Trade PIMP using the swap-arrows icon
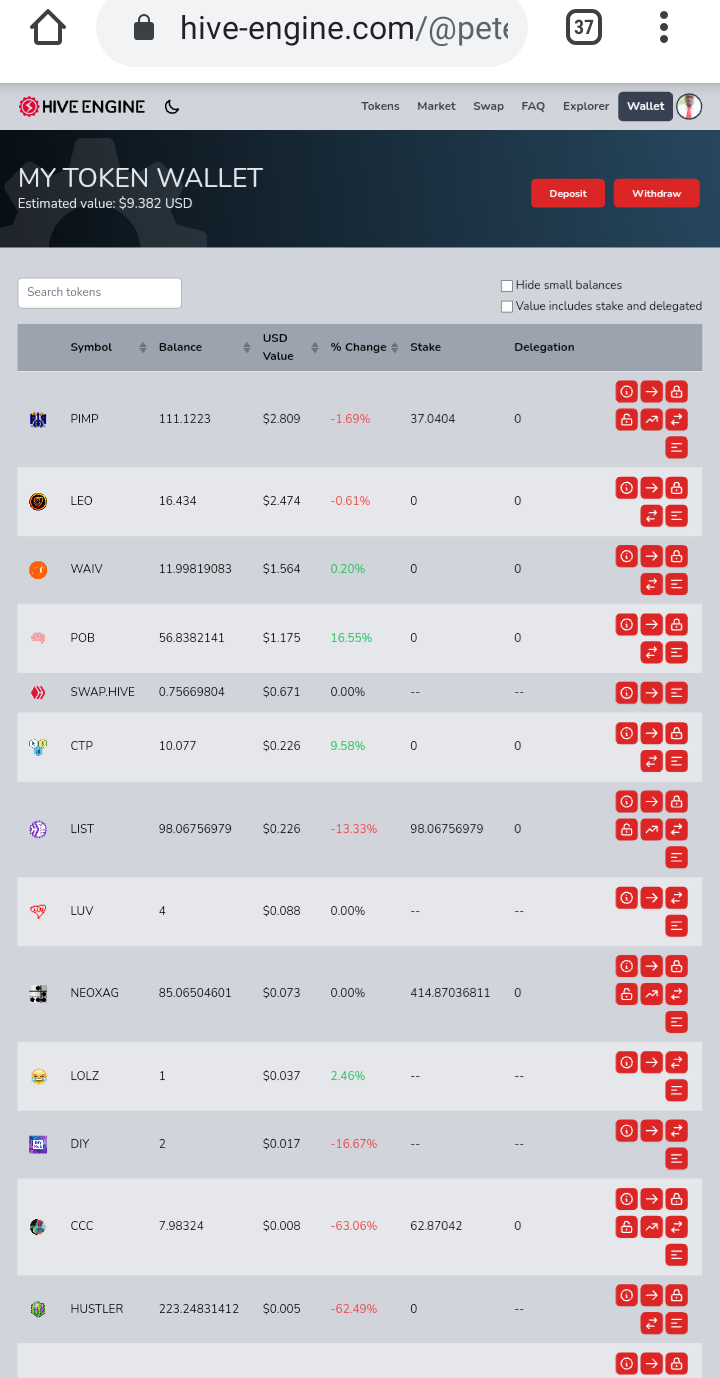 [x=677, y=419]
